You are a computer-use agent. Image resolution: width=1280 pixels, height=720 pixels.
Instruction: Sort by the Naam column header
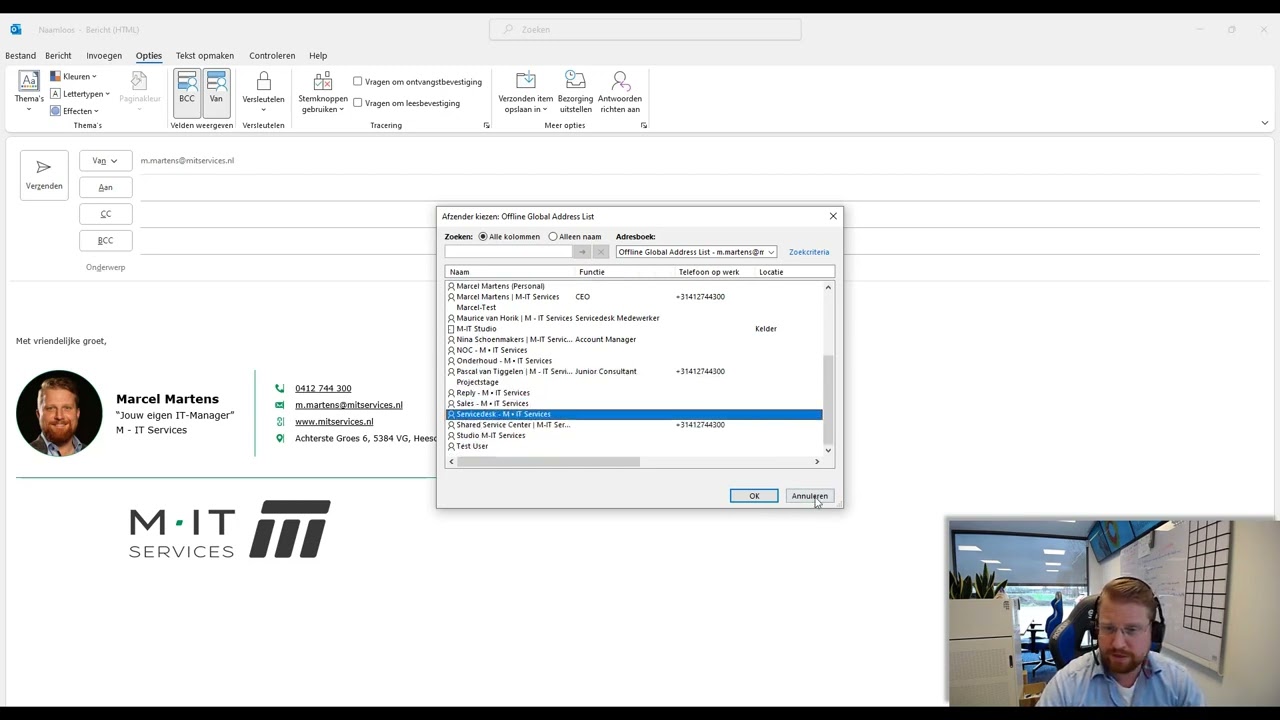point(510,272)
